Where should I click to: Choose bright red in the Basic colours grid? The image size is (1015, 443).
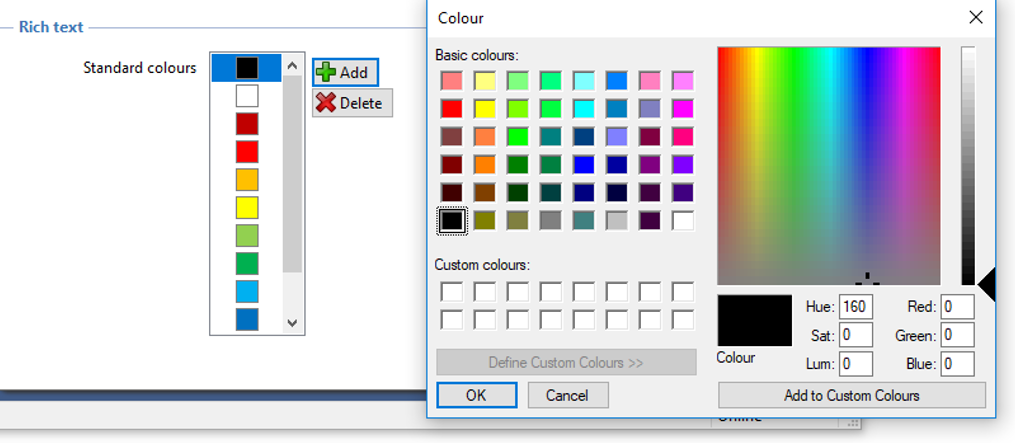(x=452, y=108)
